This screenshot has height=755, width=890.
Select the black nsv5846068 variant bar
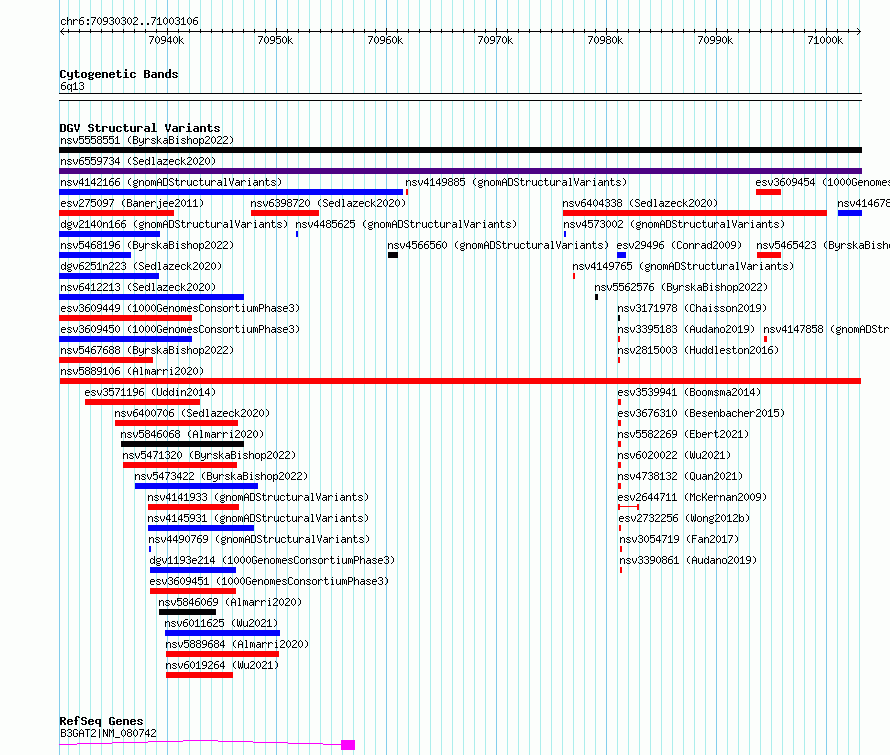[x=182, y=444]
